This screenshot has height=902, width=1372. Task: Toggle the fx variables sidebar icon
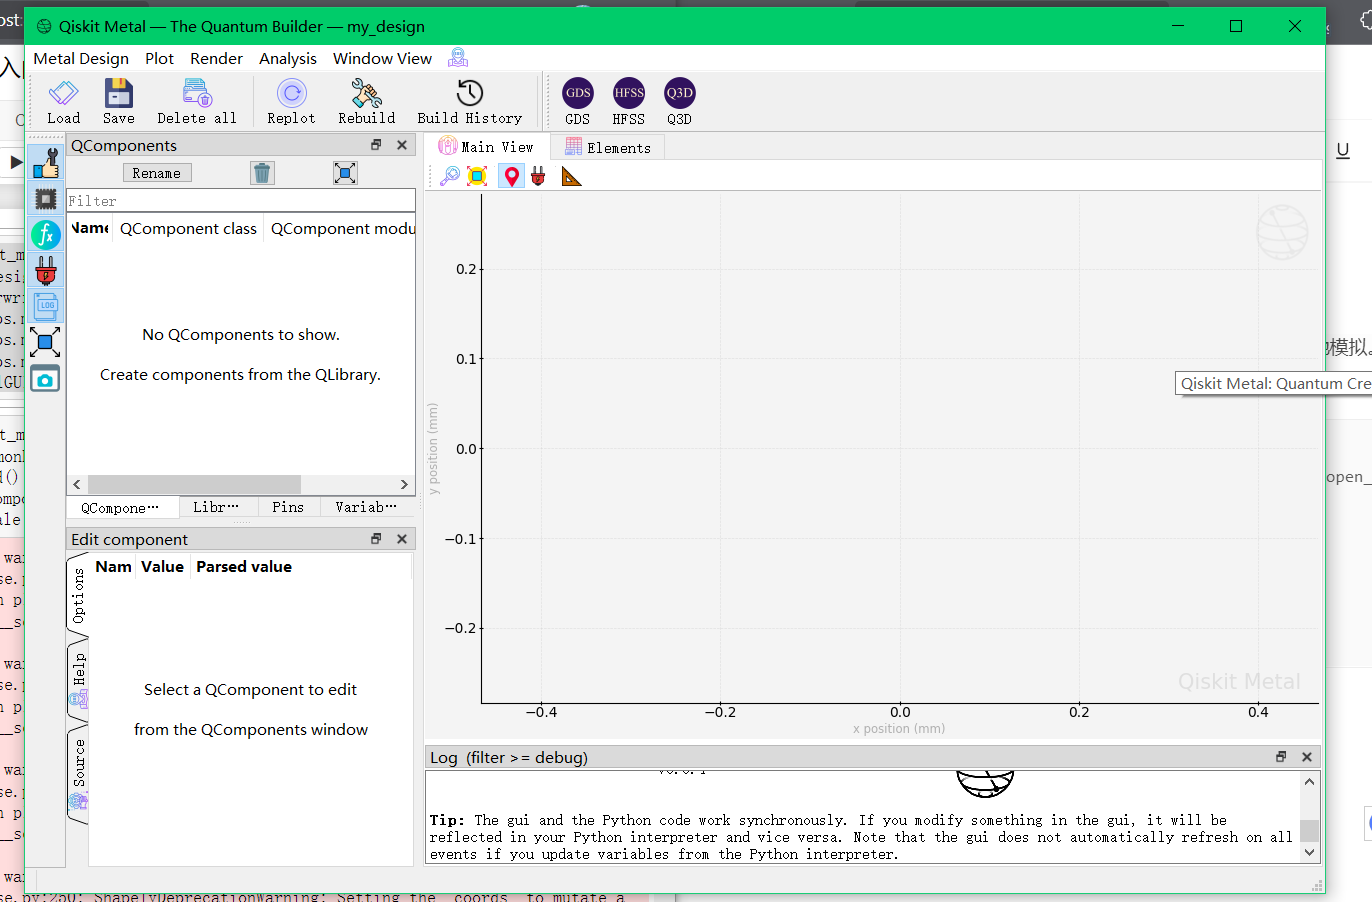click(45, 235)
